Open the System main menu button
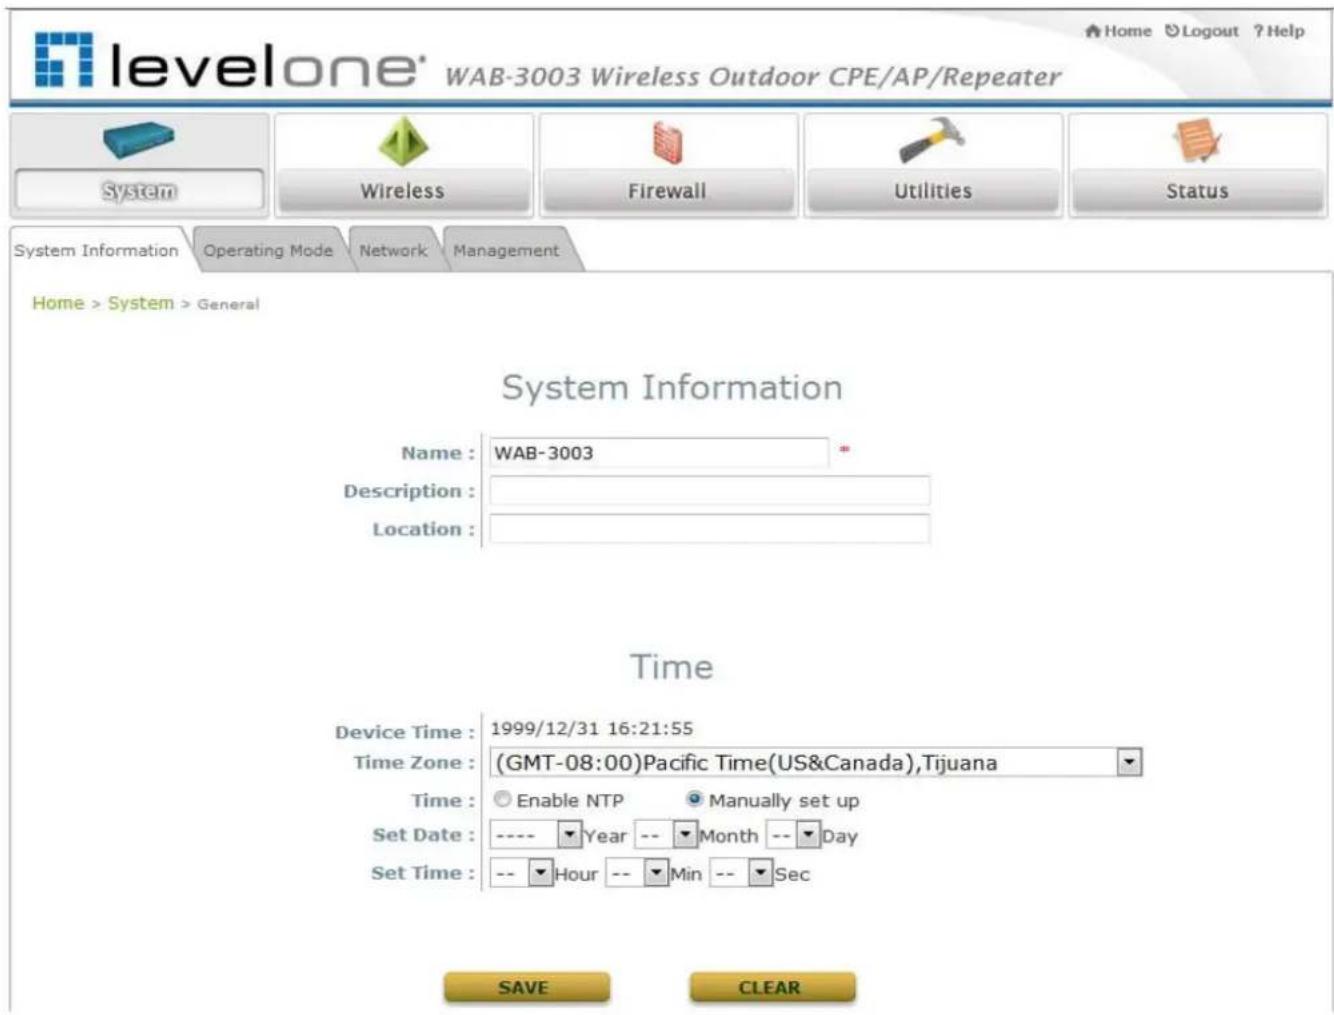 coord(139,190)
